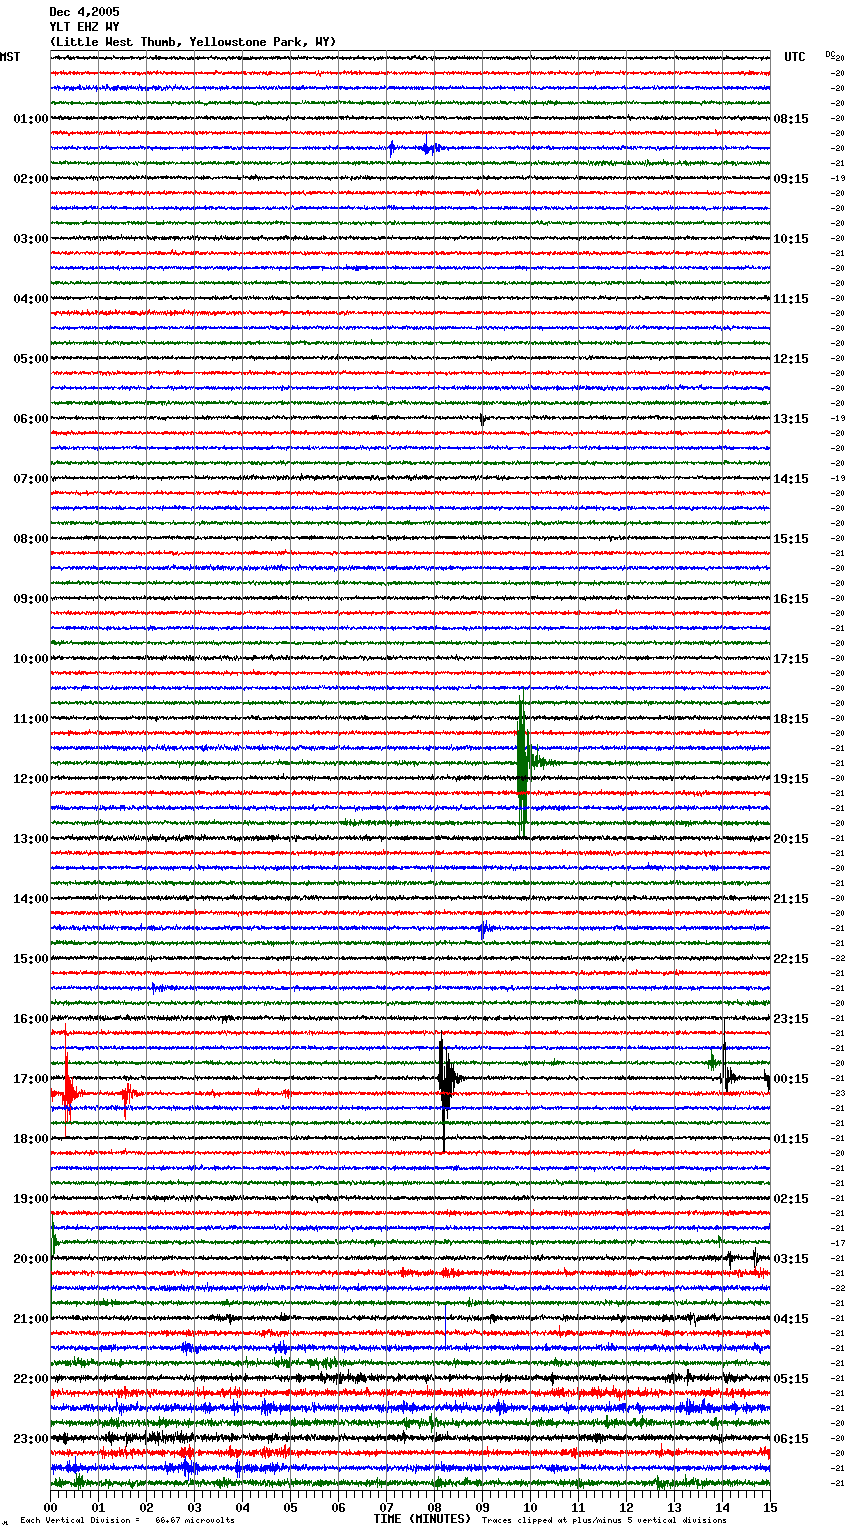Select the '18:15' UTC time label

point(791,719)
